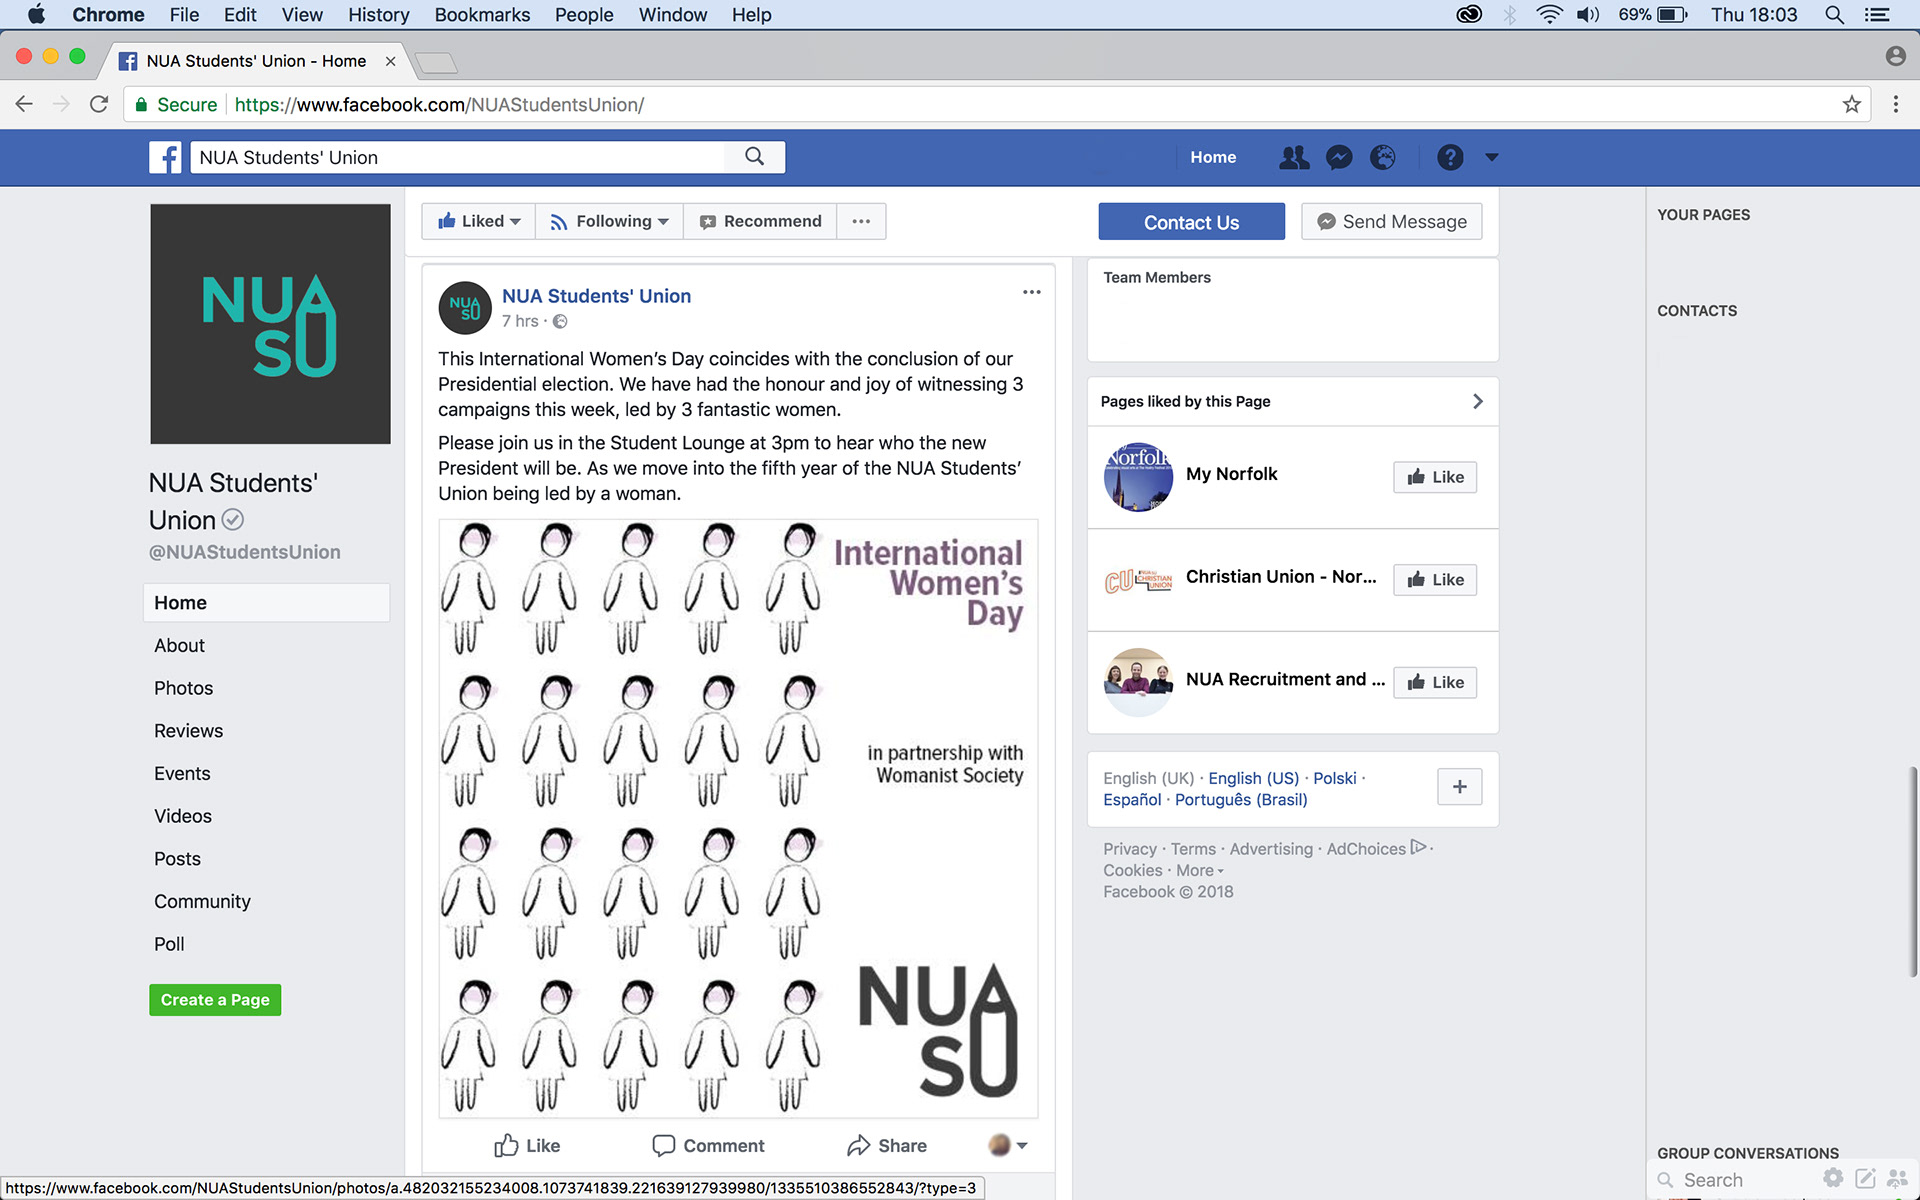The width and height of the screenshot is (1920, 1200).
Task: Click the Quick Help question mark icon
Action: tap(1450, 157)
